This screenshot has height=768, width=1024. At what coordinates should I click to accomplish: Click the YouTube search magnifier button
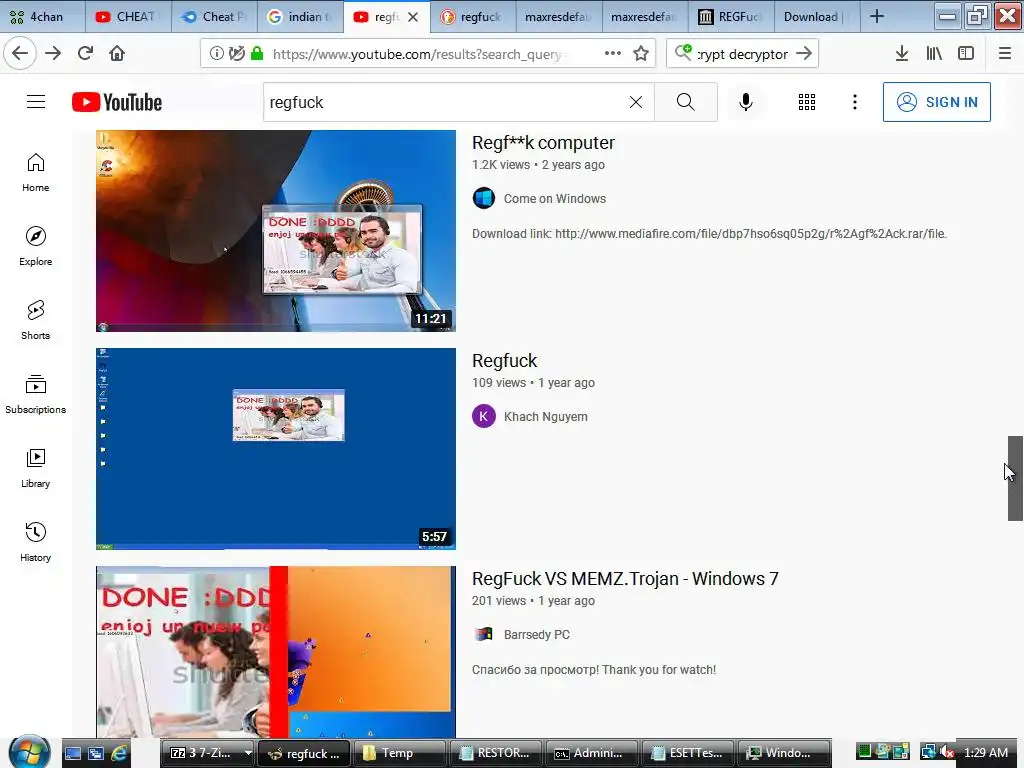pos(686,102)
